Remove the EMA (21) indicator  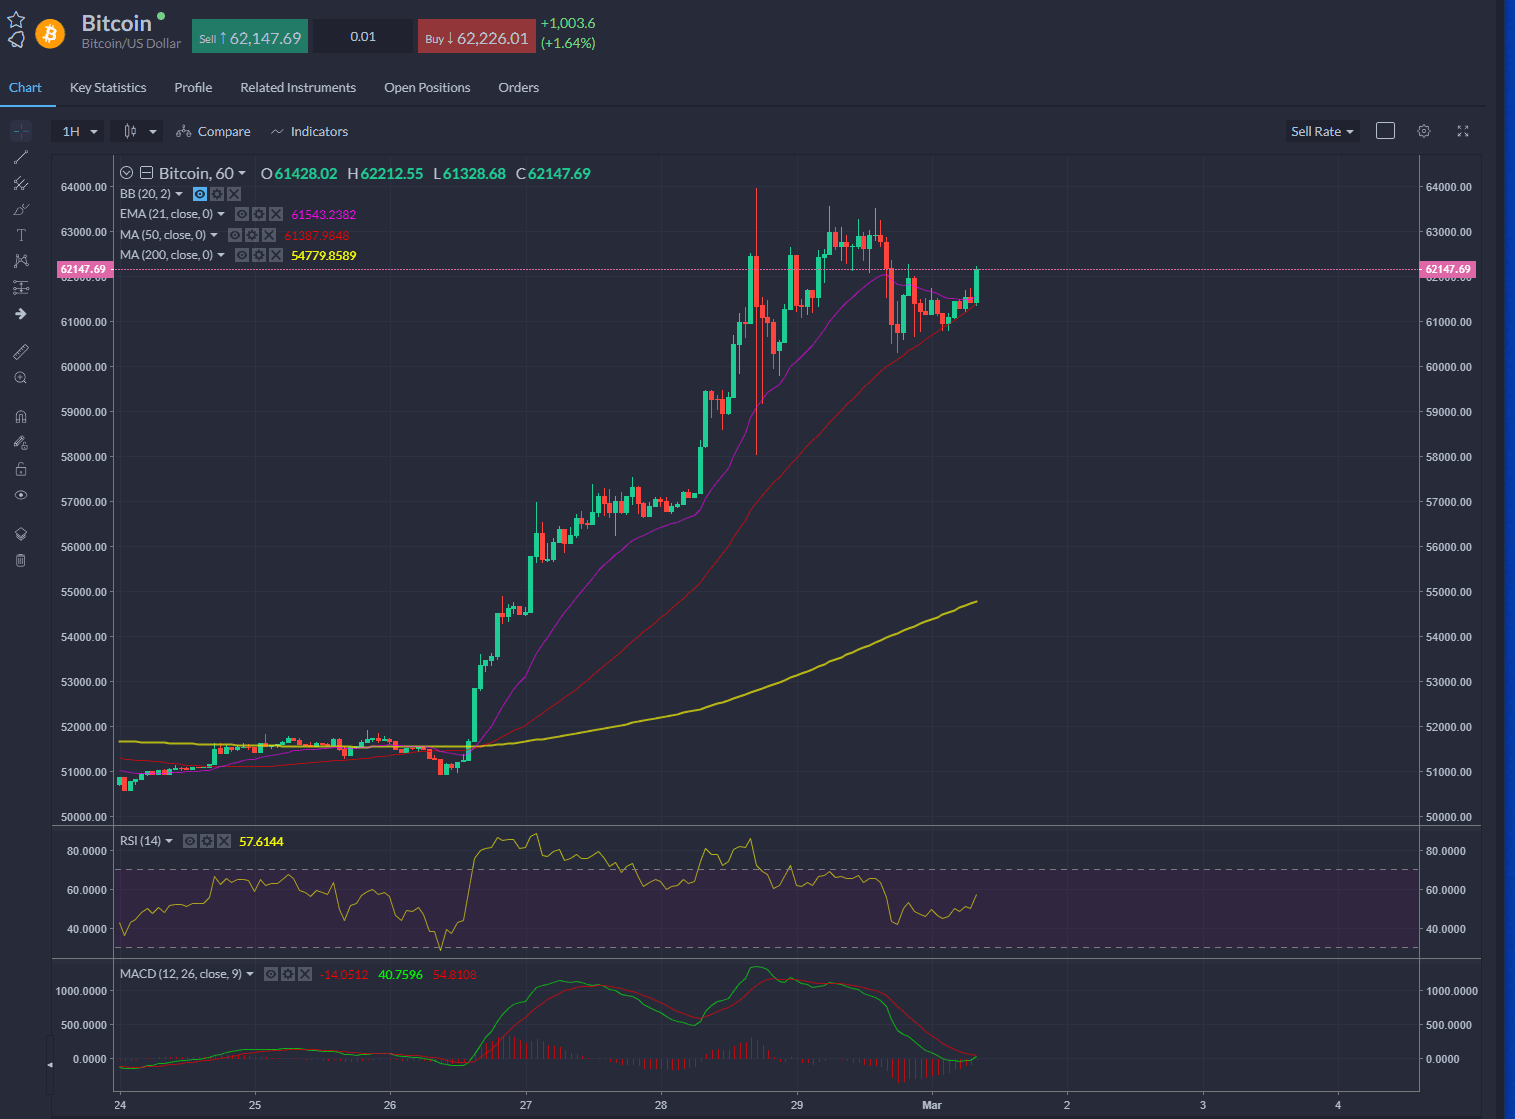click(x=276, y=214)
